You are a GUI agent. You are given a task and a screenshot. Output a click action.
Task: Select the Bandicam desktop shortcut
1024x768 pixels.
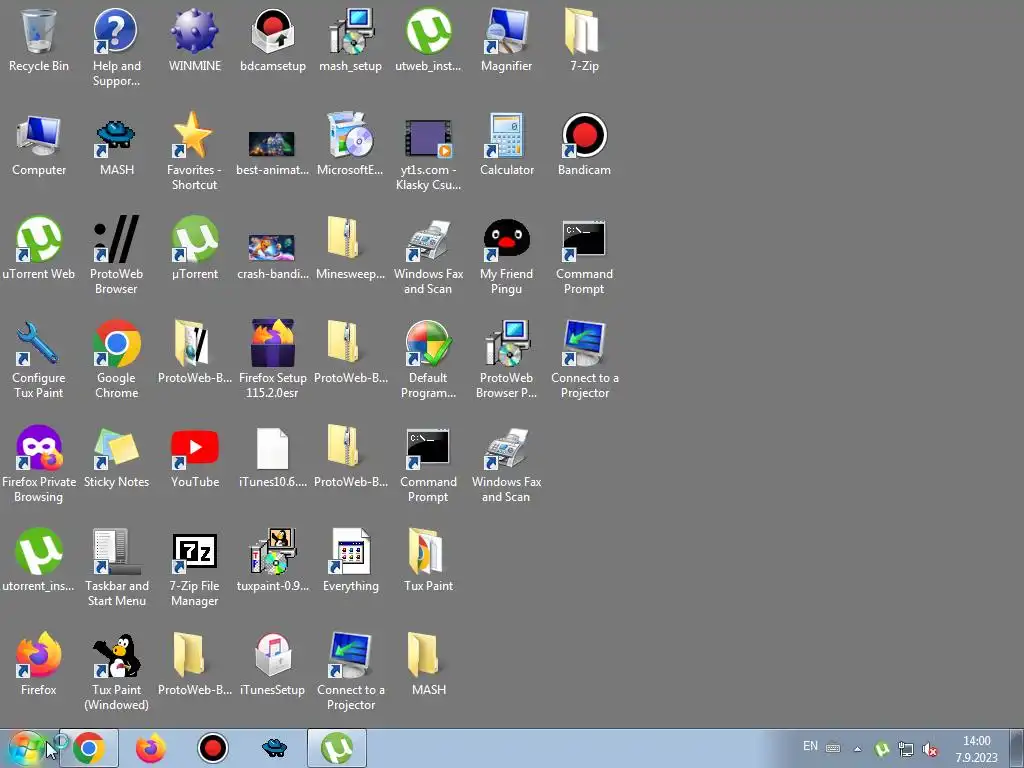pos(584,144)
